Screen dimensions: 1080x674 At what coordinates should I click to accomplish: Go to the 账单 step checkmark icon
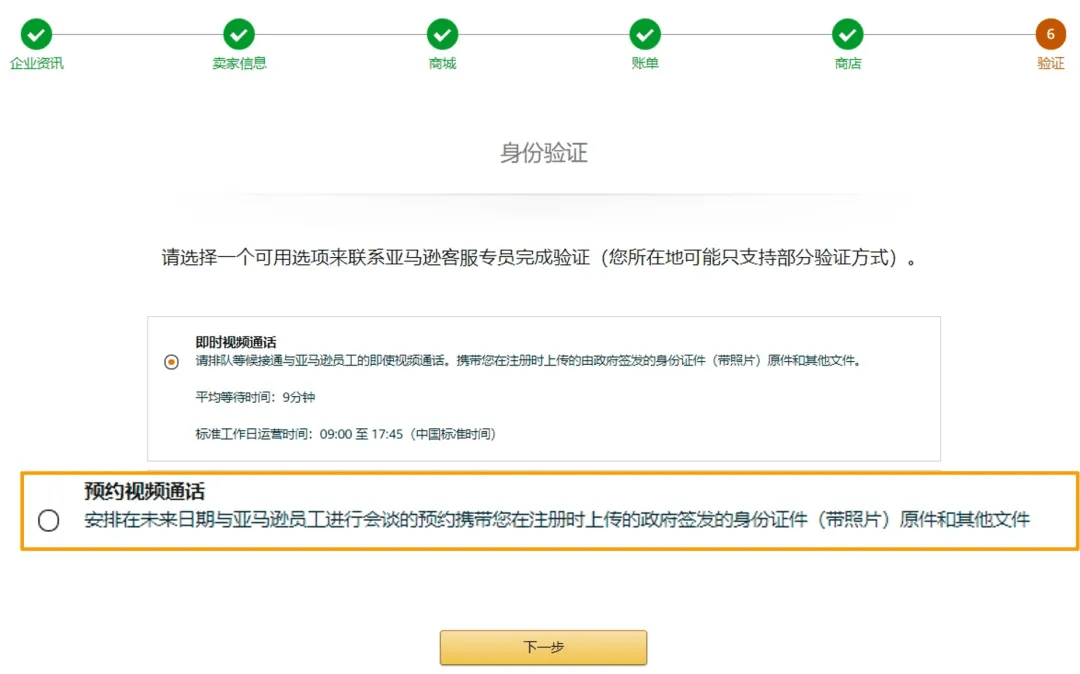[645, 34]
